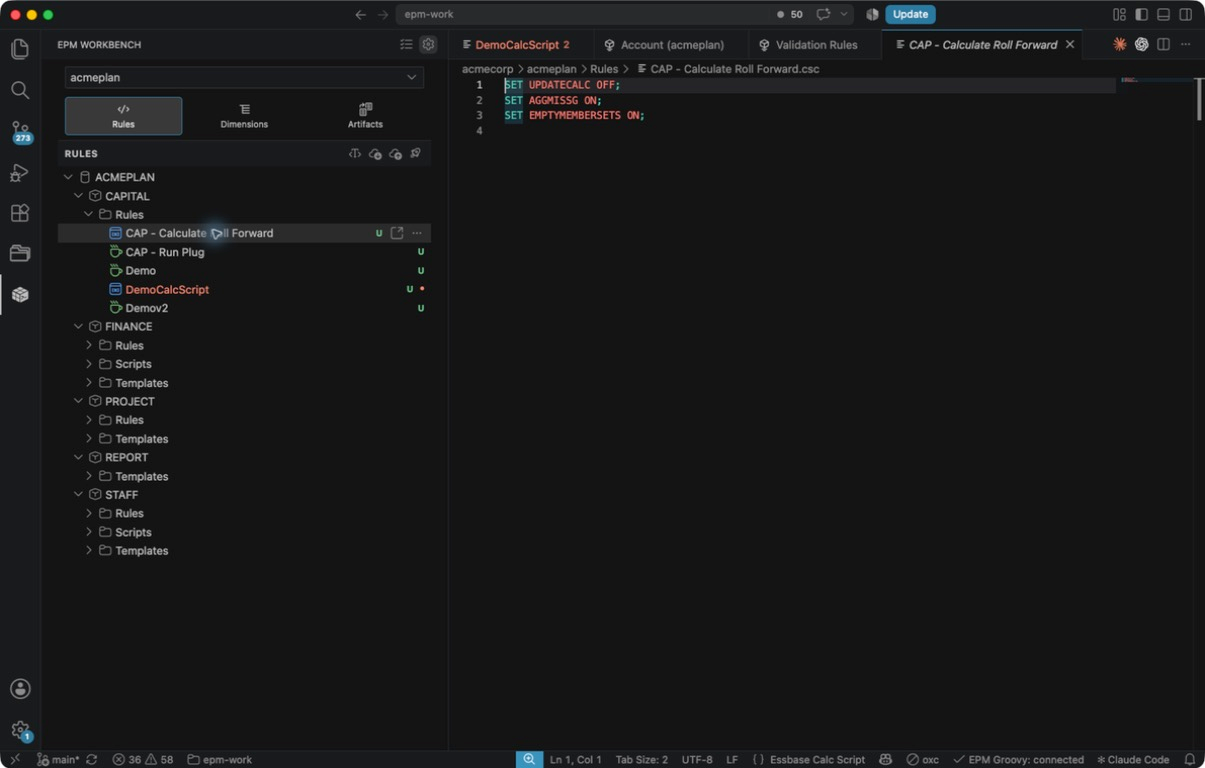Screen dimensions: 1205x768
Task: Go back using the title bar arrow
Action: click(x=361, y=15)
